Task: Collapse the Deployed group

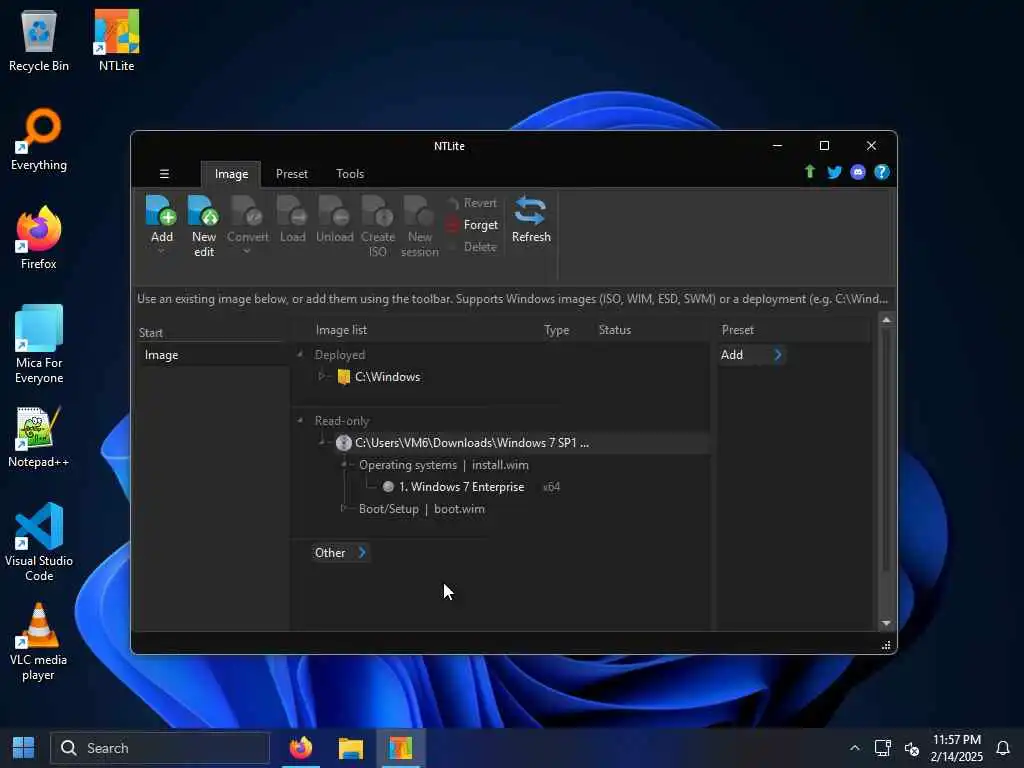Action: 300,355
